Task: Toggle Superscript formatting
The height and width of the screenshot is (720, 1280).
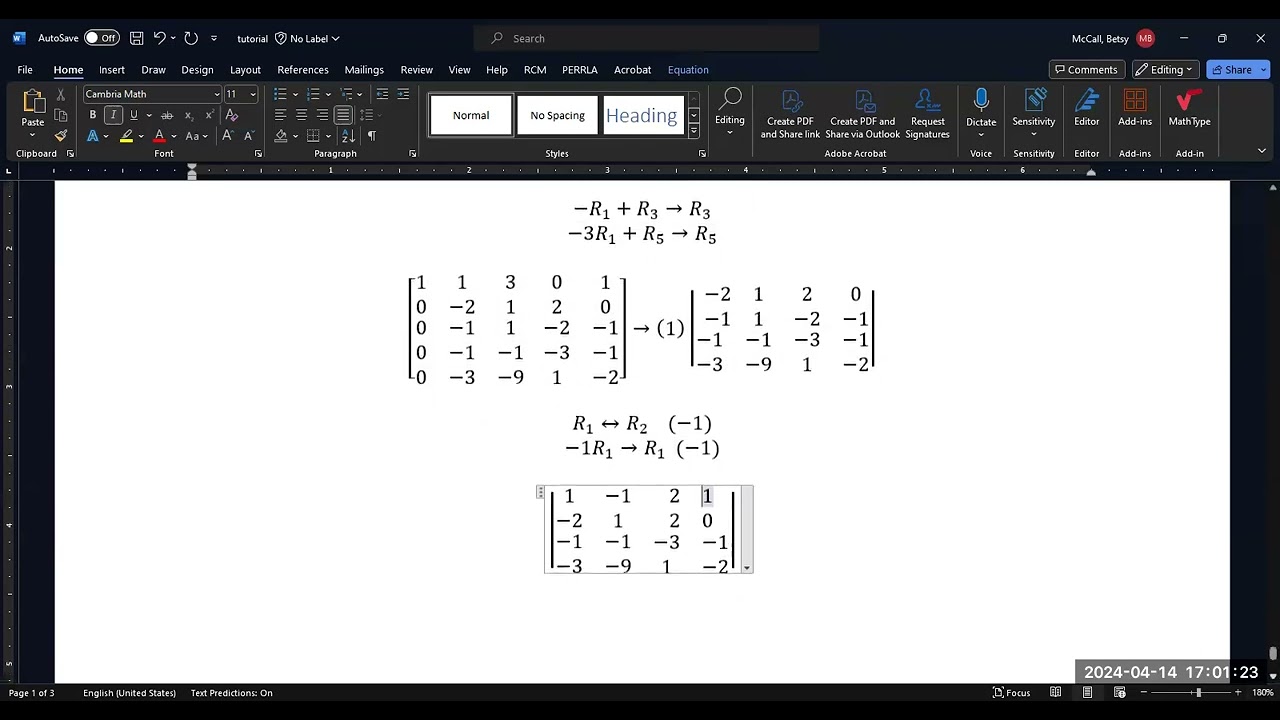Action: tap(209, 115)
